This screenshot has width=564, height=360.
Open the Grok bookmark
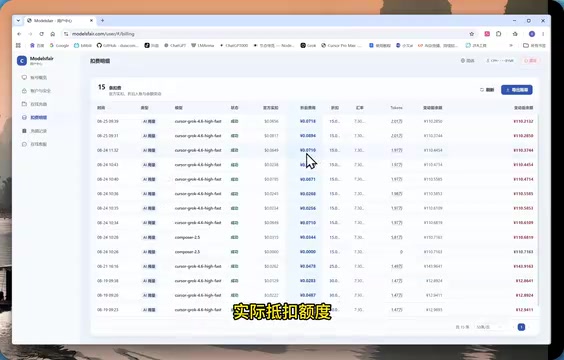[x=308, y=45]
